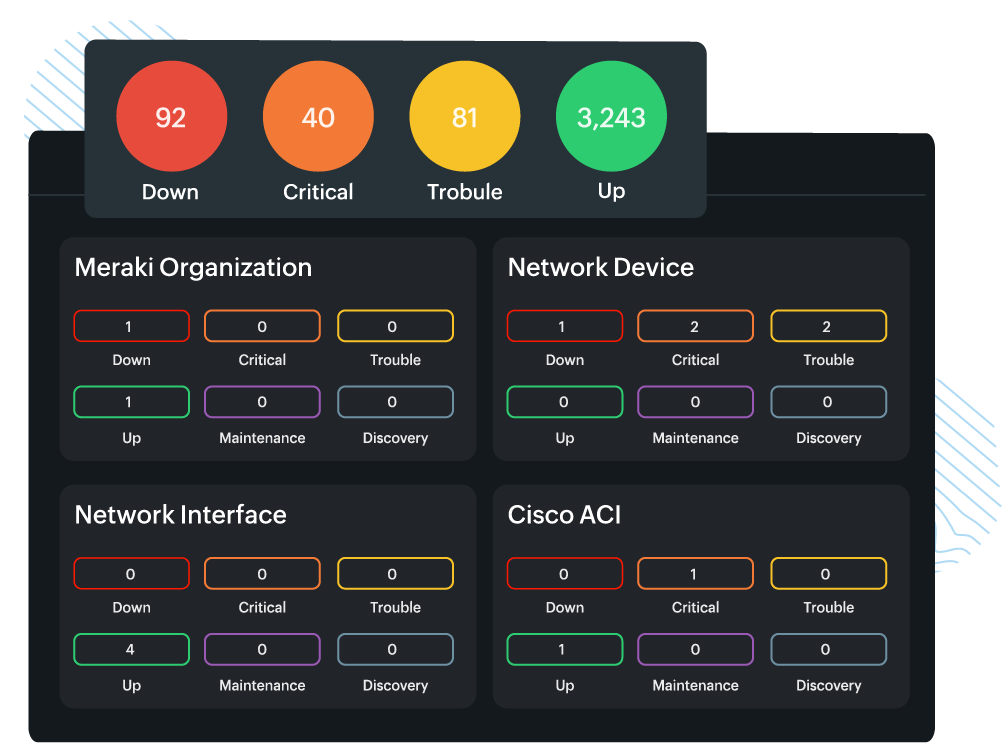Select Network Interface Trouble count box
The height and width of the screenshot is (748, 1003).
tap(395, 574)
